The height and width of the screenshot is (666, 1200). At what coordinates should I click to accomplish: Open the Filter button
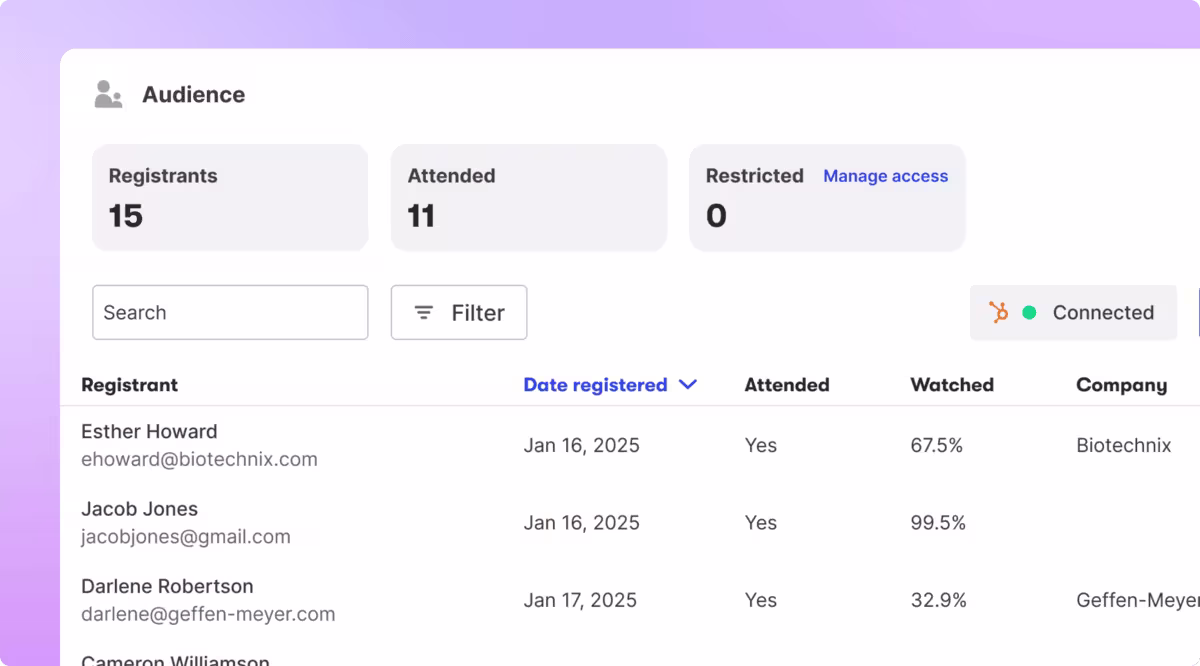point(459,313)
